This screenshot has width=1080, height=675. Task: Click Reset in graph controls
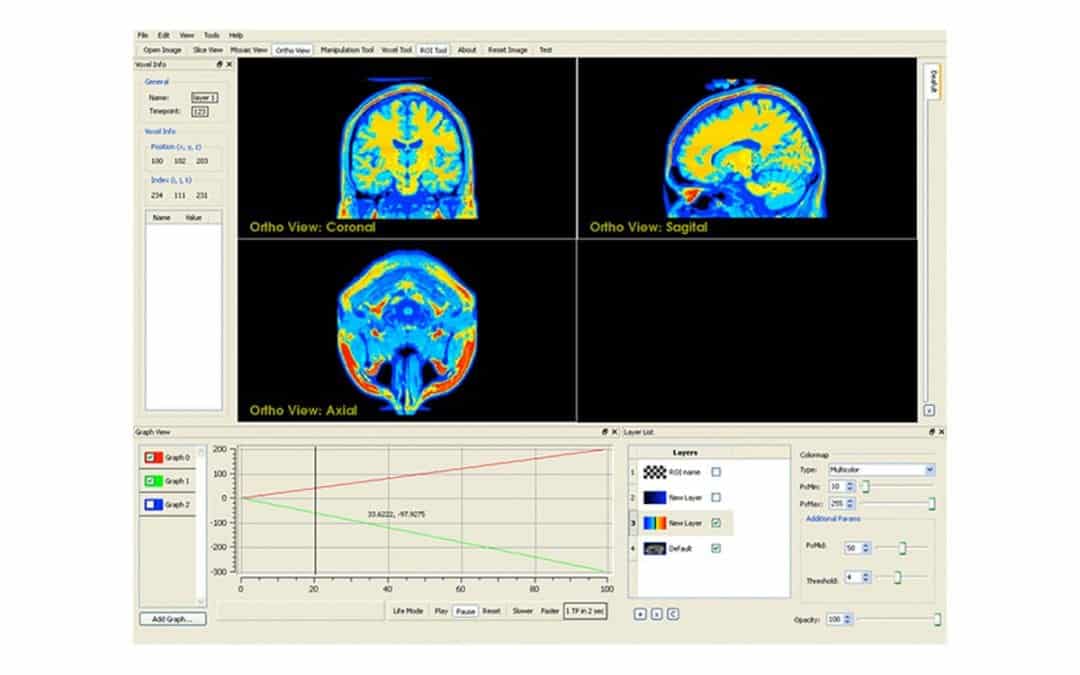[491, 611]
